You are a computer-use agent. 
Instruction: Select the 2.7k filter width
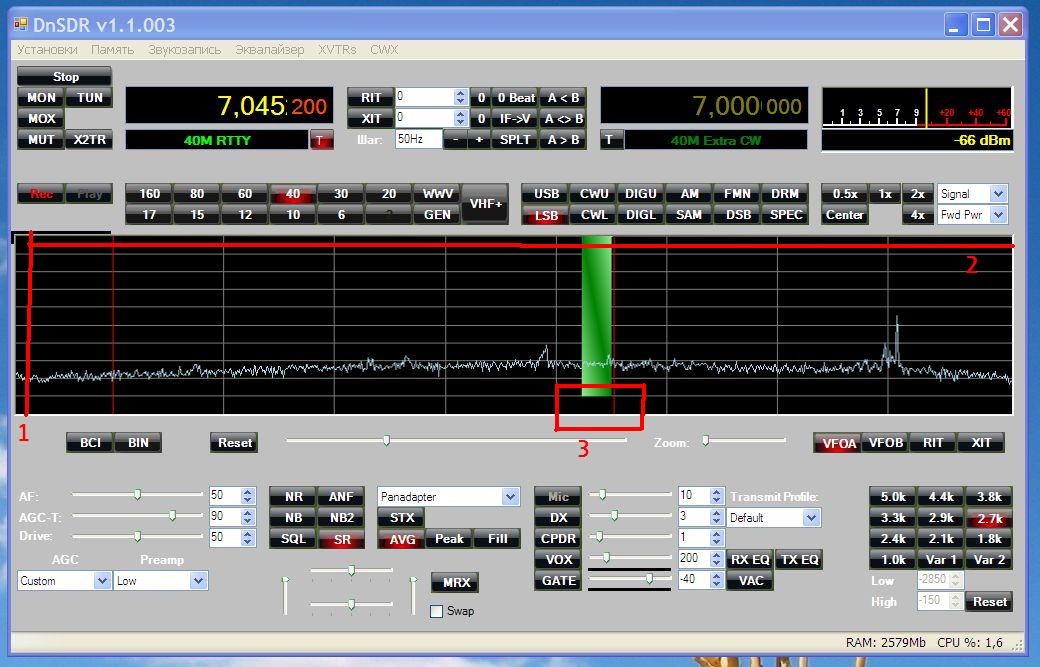[989, 518]
